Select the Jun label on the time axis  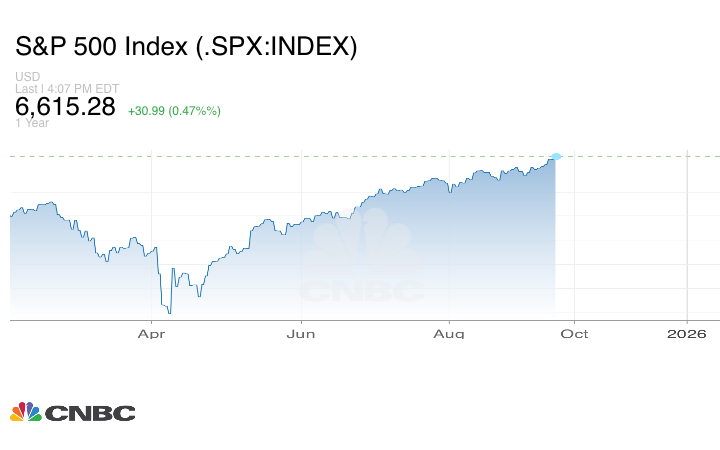point(302,333)
